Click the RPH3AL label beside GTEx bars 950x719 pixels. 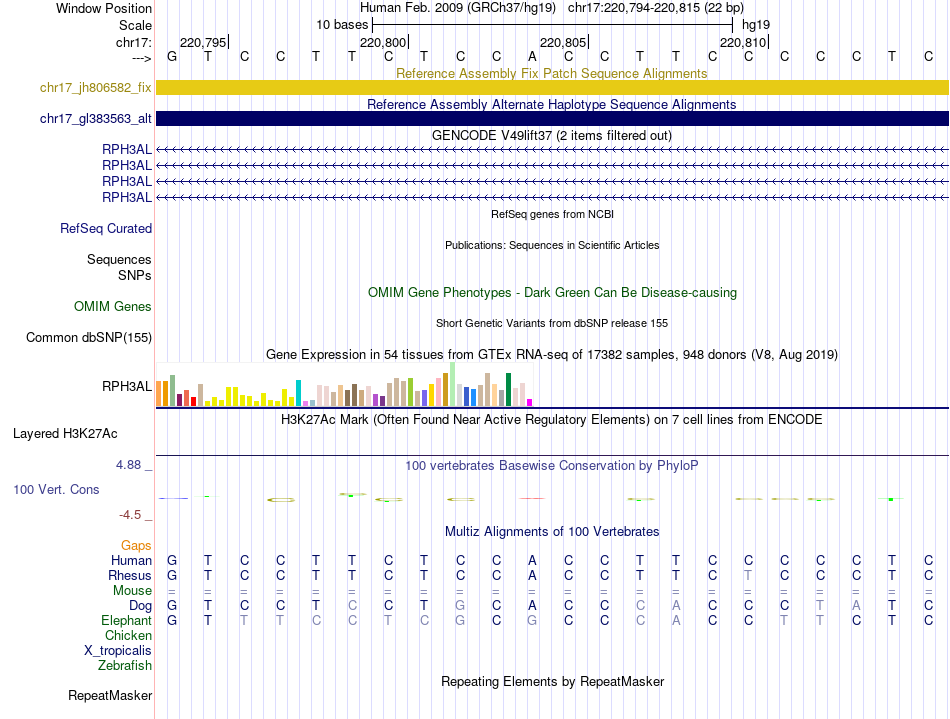tap(127, 386)
